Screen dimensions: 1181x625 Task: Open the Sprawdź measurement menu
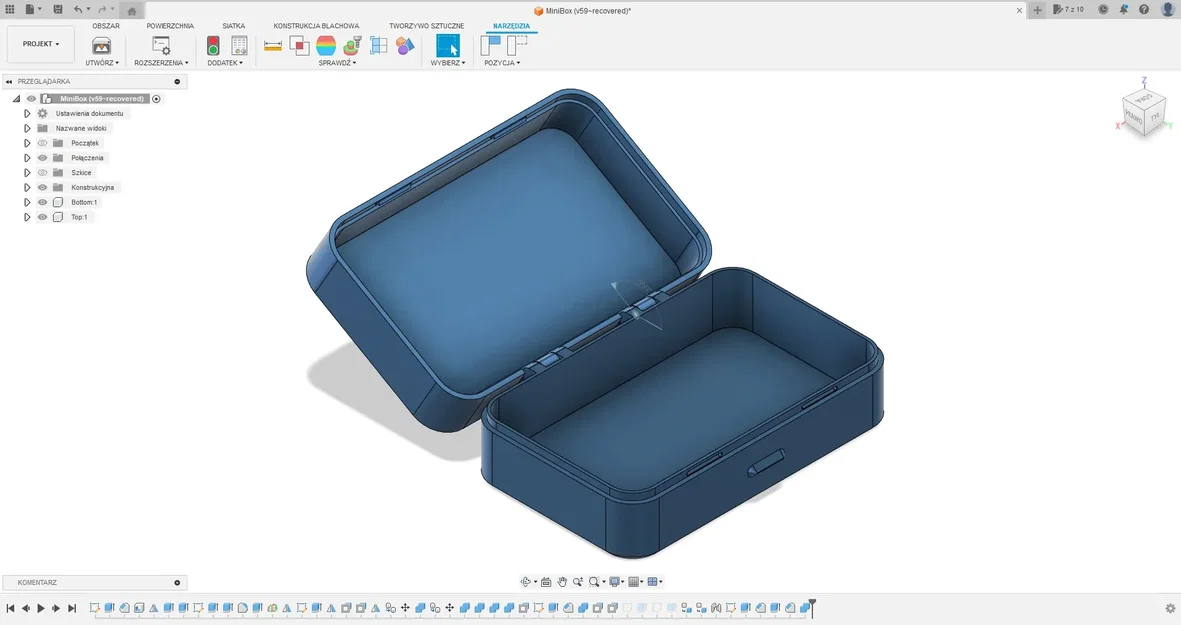(x=337, y=61)
